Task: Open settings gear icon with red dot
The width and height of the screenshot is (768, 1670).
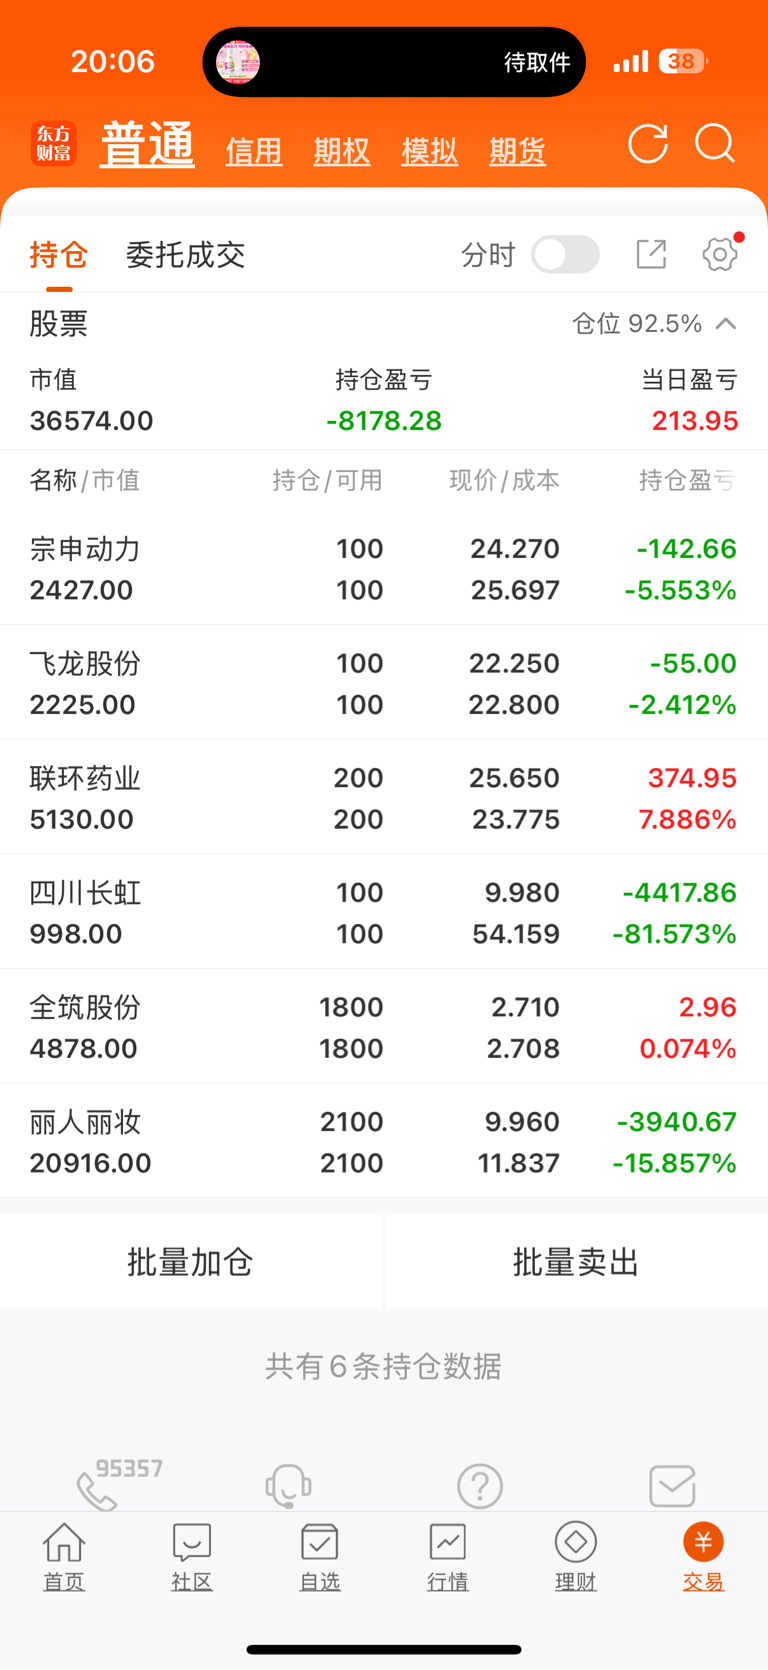Action: [x=721, y=254]
